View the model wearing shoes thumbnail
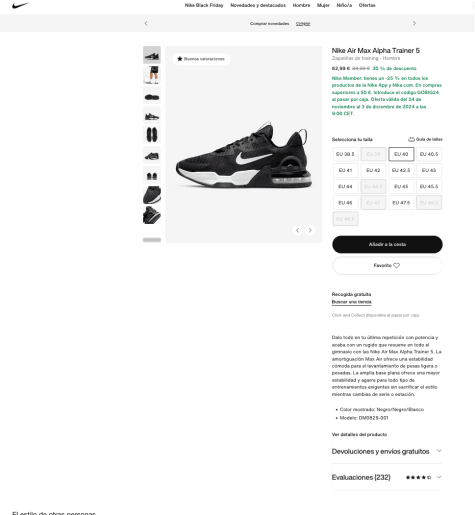 click(152, 75)
